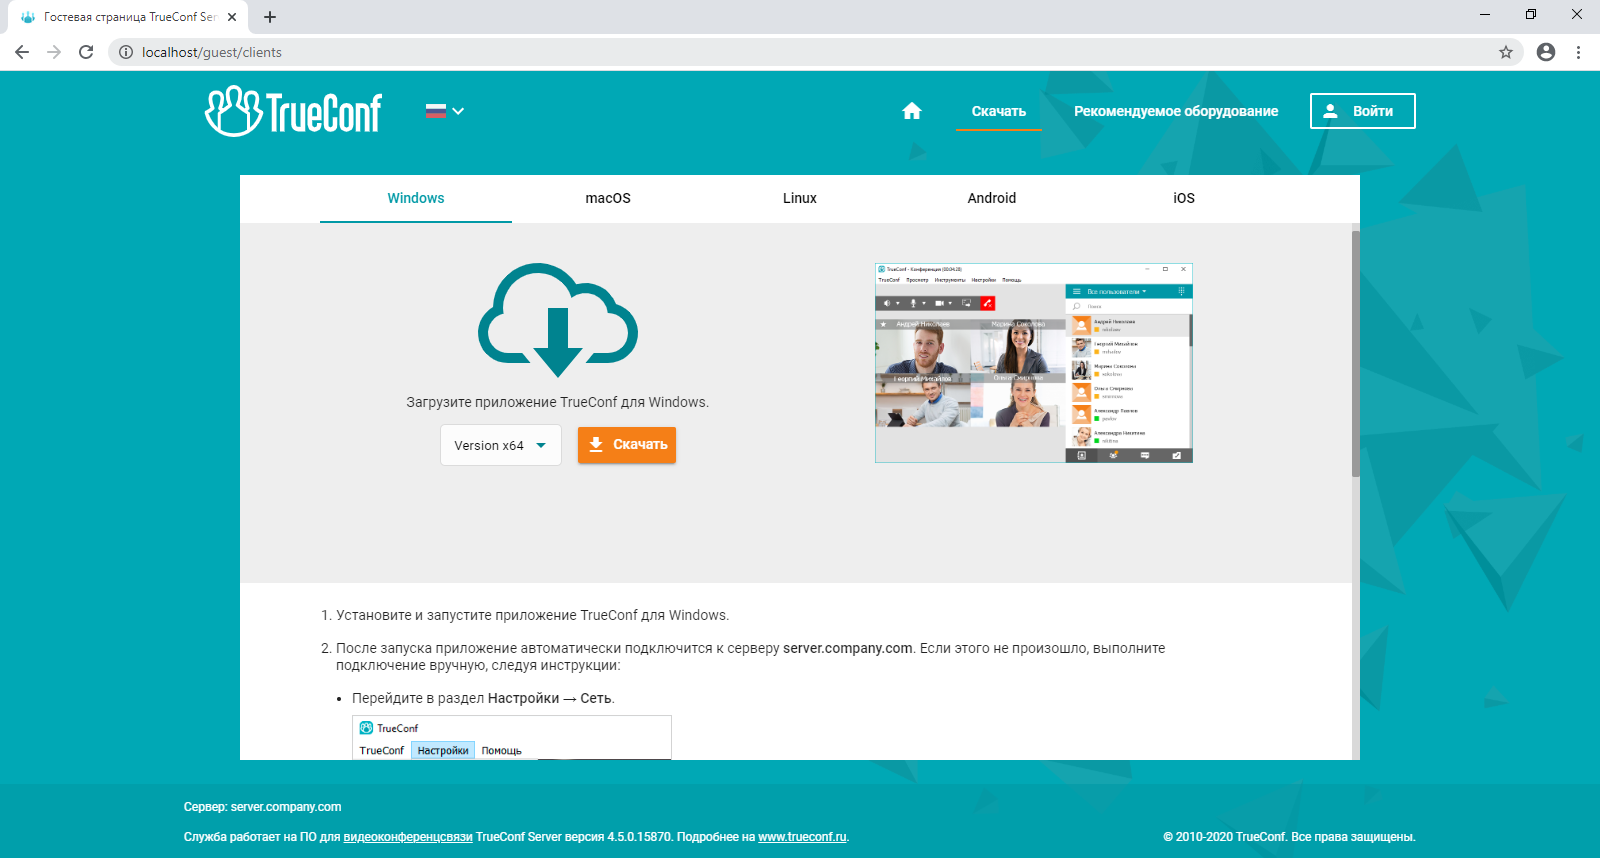The image size is (1600, 858).
Task: Go to the home page icon
Action: pyautogui.click(x=912, y=111)
